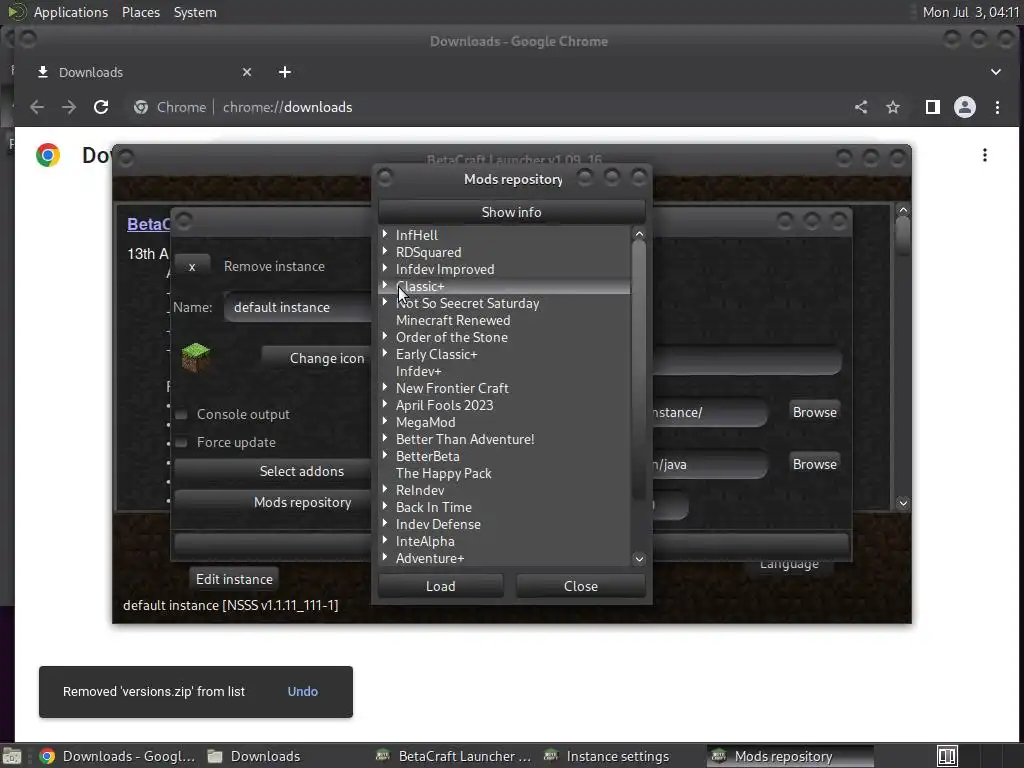Screen dimensions: 1024x768
Task: Toggle Console output checkbox
Action: 182,415
